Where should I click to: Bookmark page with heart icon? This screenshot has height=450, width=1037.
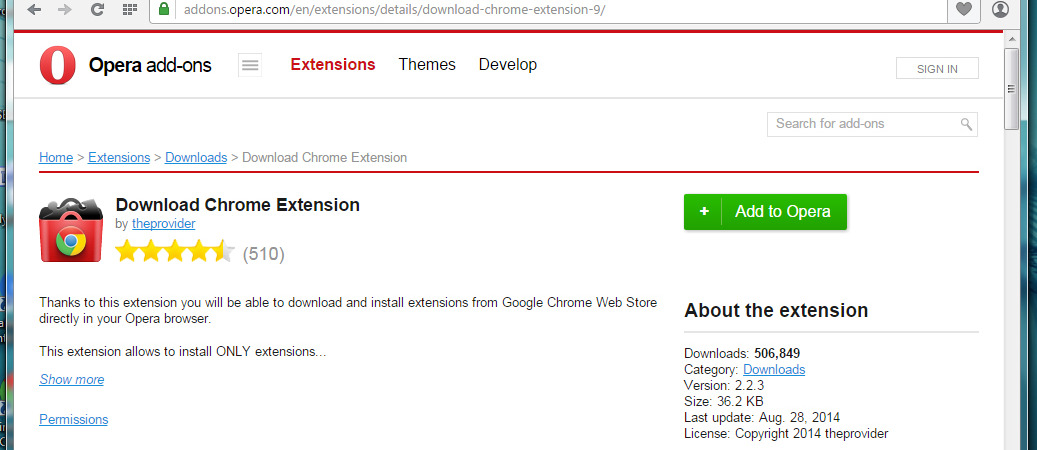point(964,10)
